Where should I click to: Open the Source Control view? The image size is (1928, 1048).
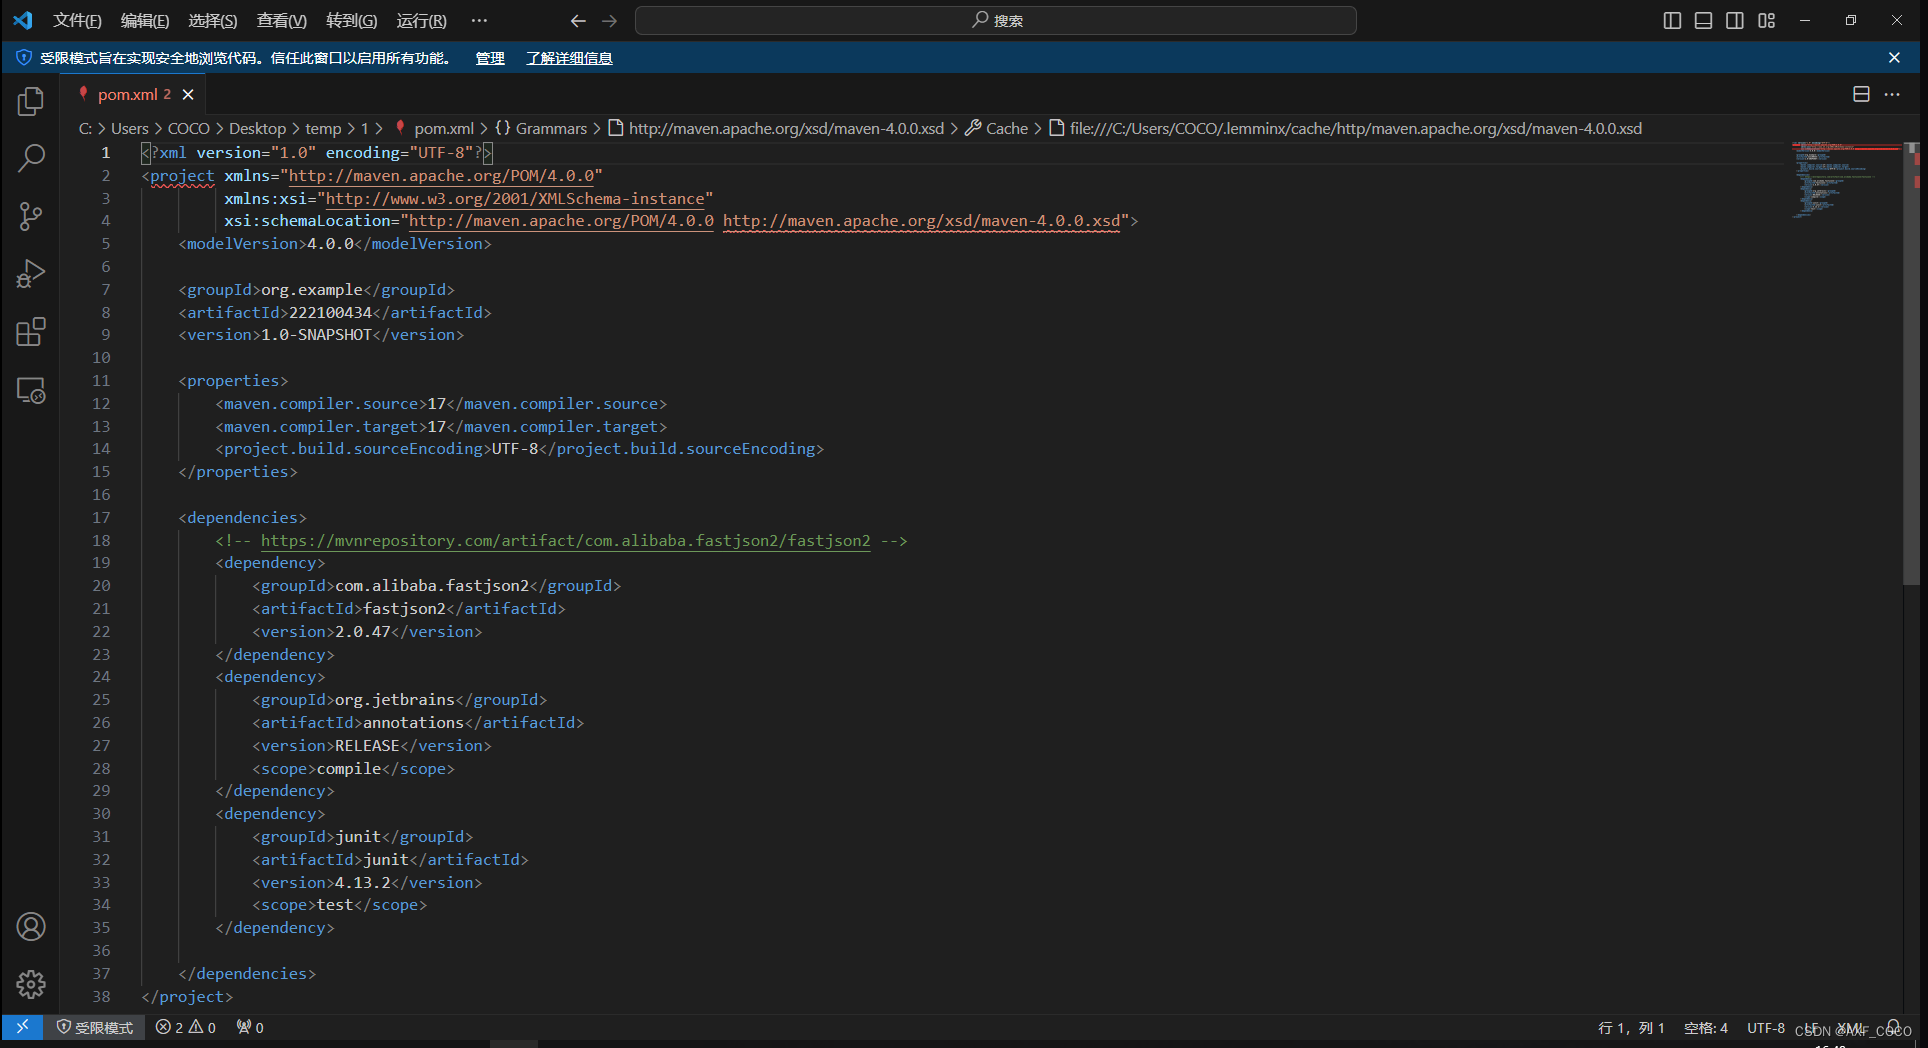coord(31,216)
